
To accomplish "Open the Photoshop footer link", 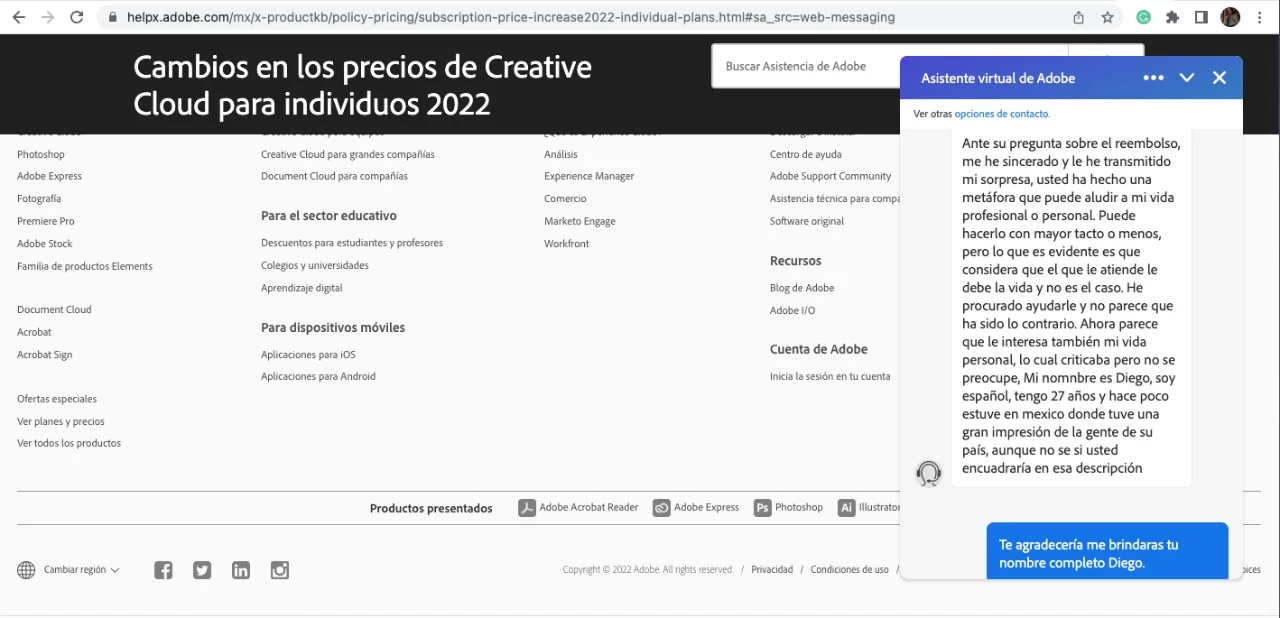I will point(41,154).
